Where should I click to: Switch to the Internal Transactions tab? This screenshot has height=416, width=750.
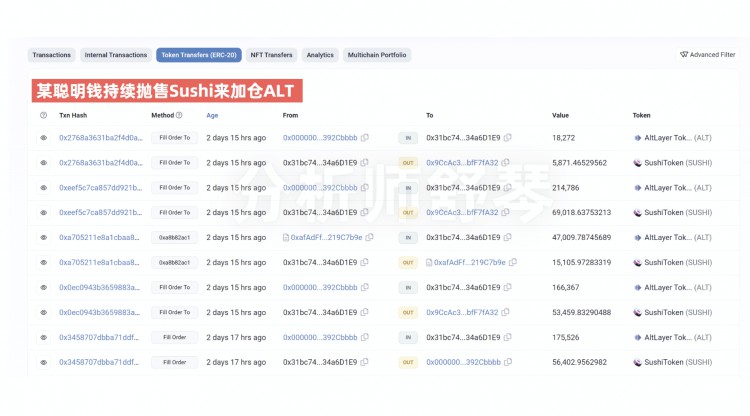[116, 55]
